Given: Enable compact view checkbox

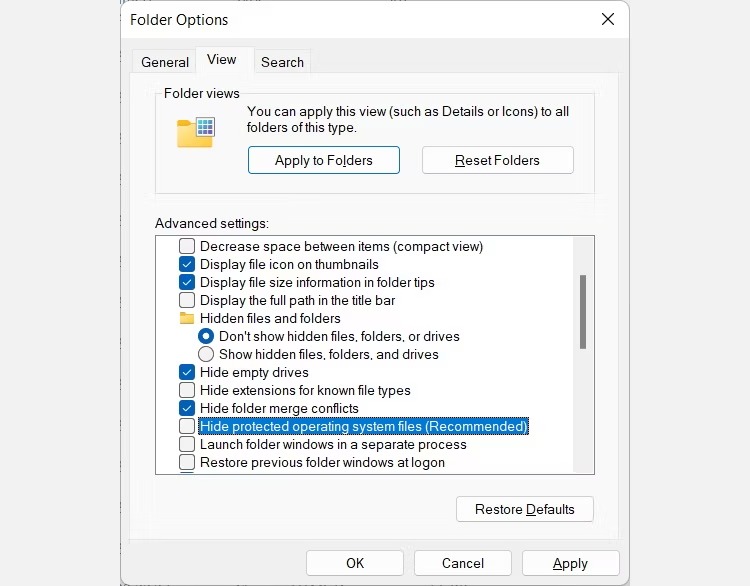Looking at the screenshot, I should (187, 246).
